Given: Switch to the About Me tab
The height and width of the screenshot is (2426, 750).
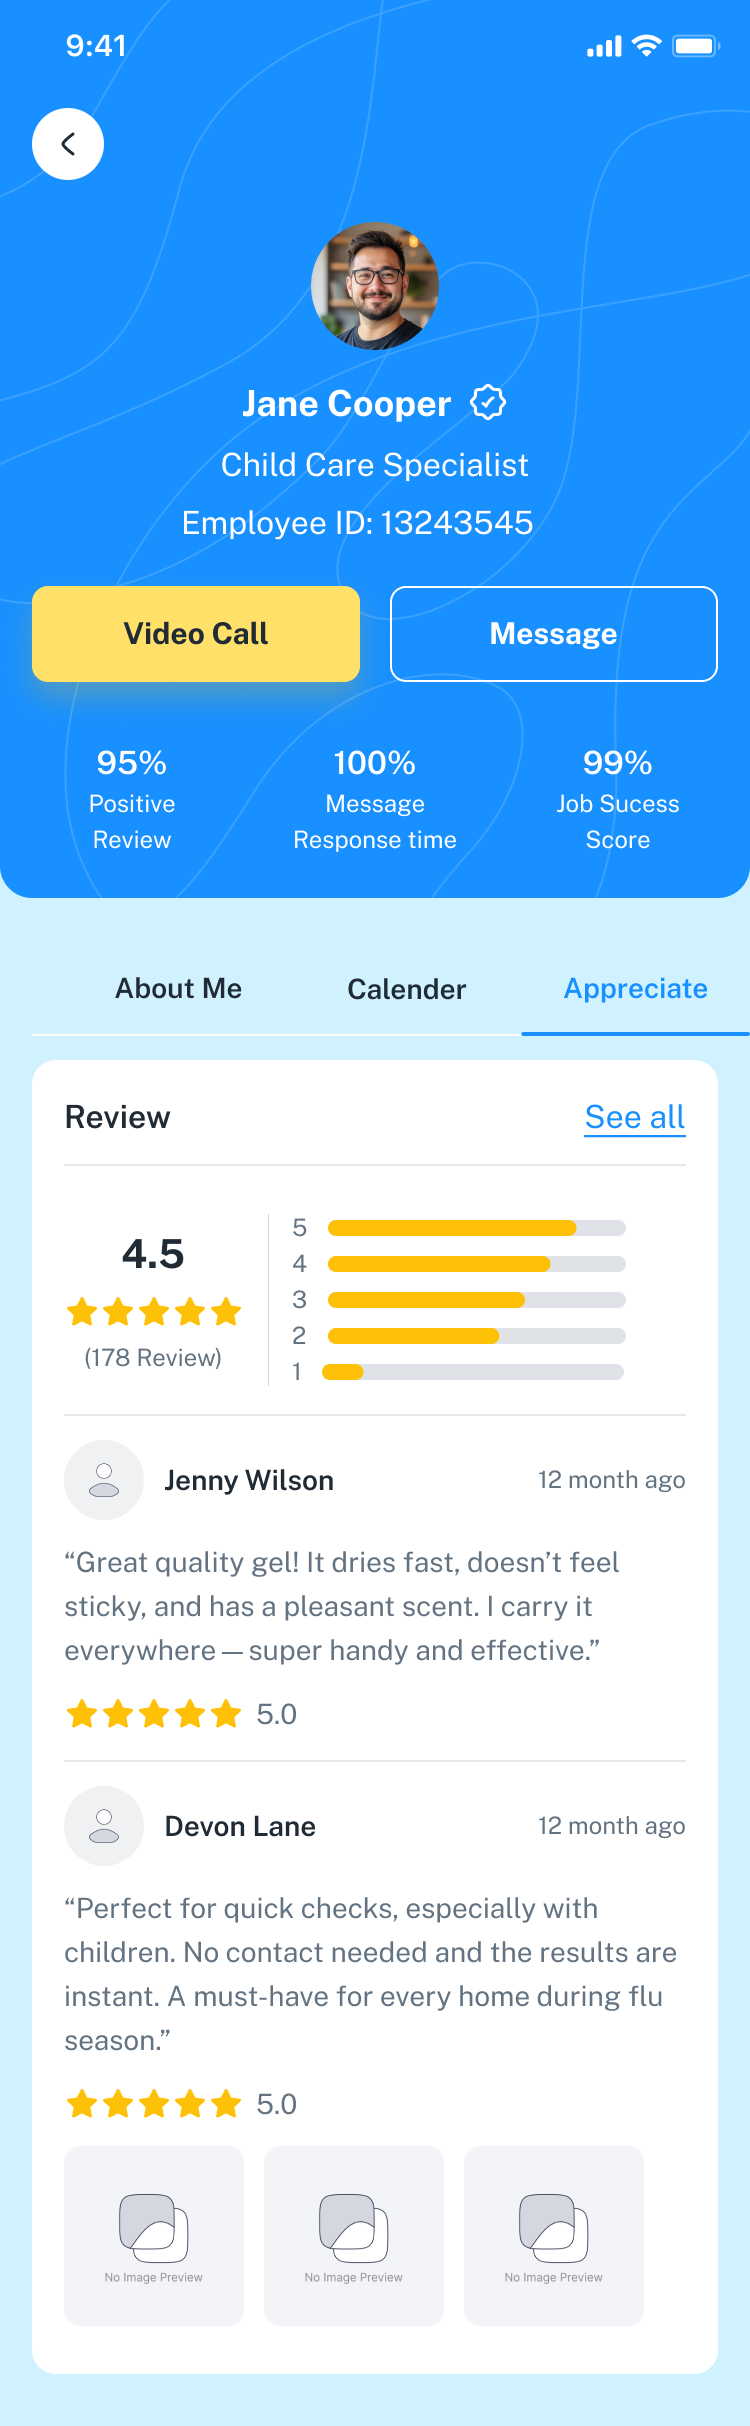Looking at the screenshot, I should pos(179,989).
